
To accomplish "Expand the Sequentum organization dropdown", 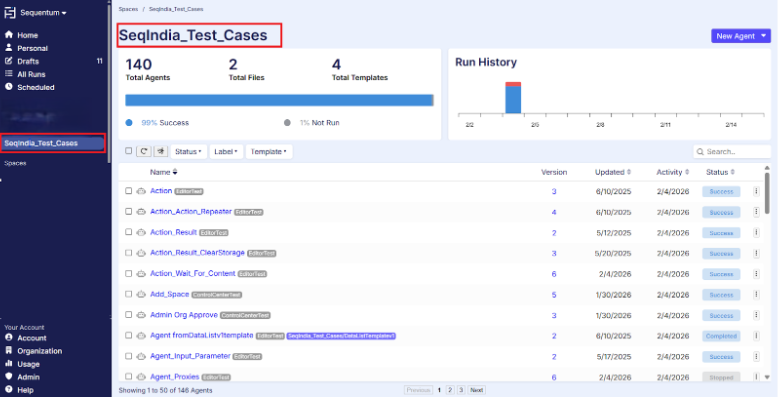I will point(43,12).
